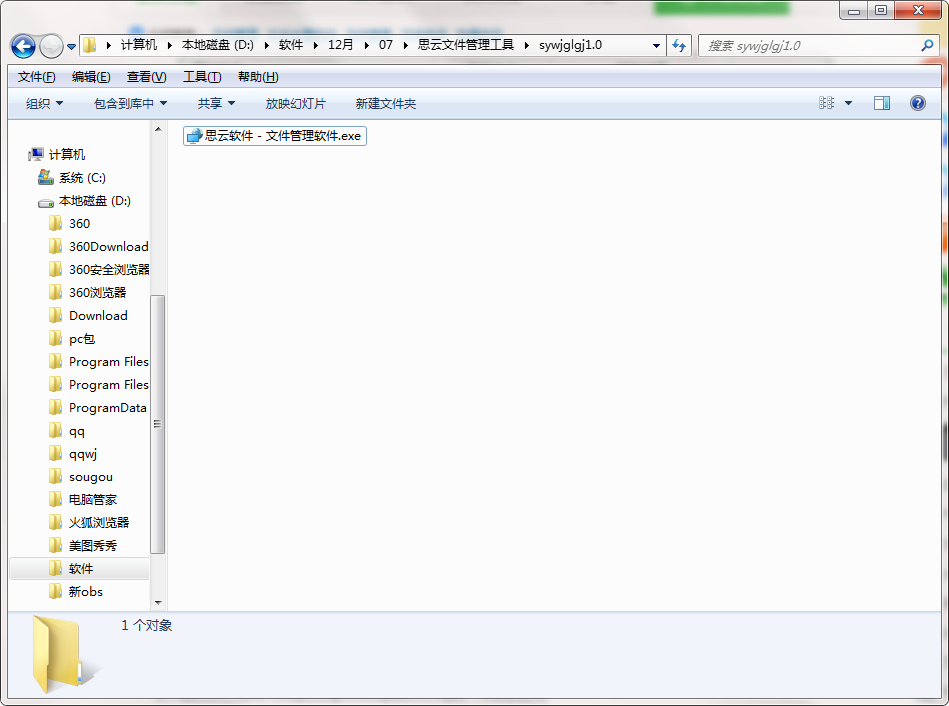Click the Back navigation arrow

pos(22,45)
